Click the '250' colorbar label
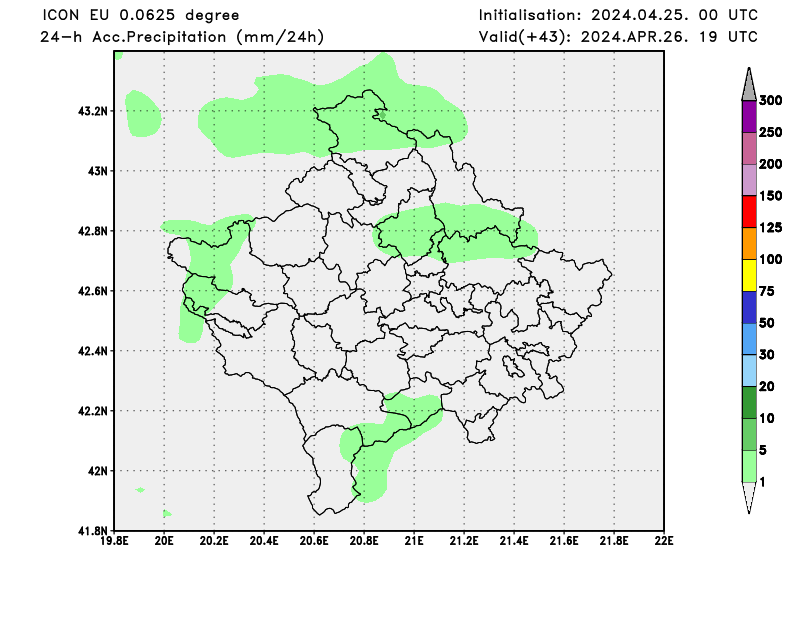The width and height of the screenshot is (800, 618). [x=770, y=133]
